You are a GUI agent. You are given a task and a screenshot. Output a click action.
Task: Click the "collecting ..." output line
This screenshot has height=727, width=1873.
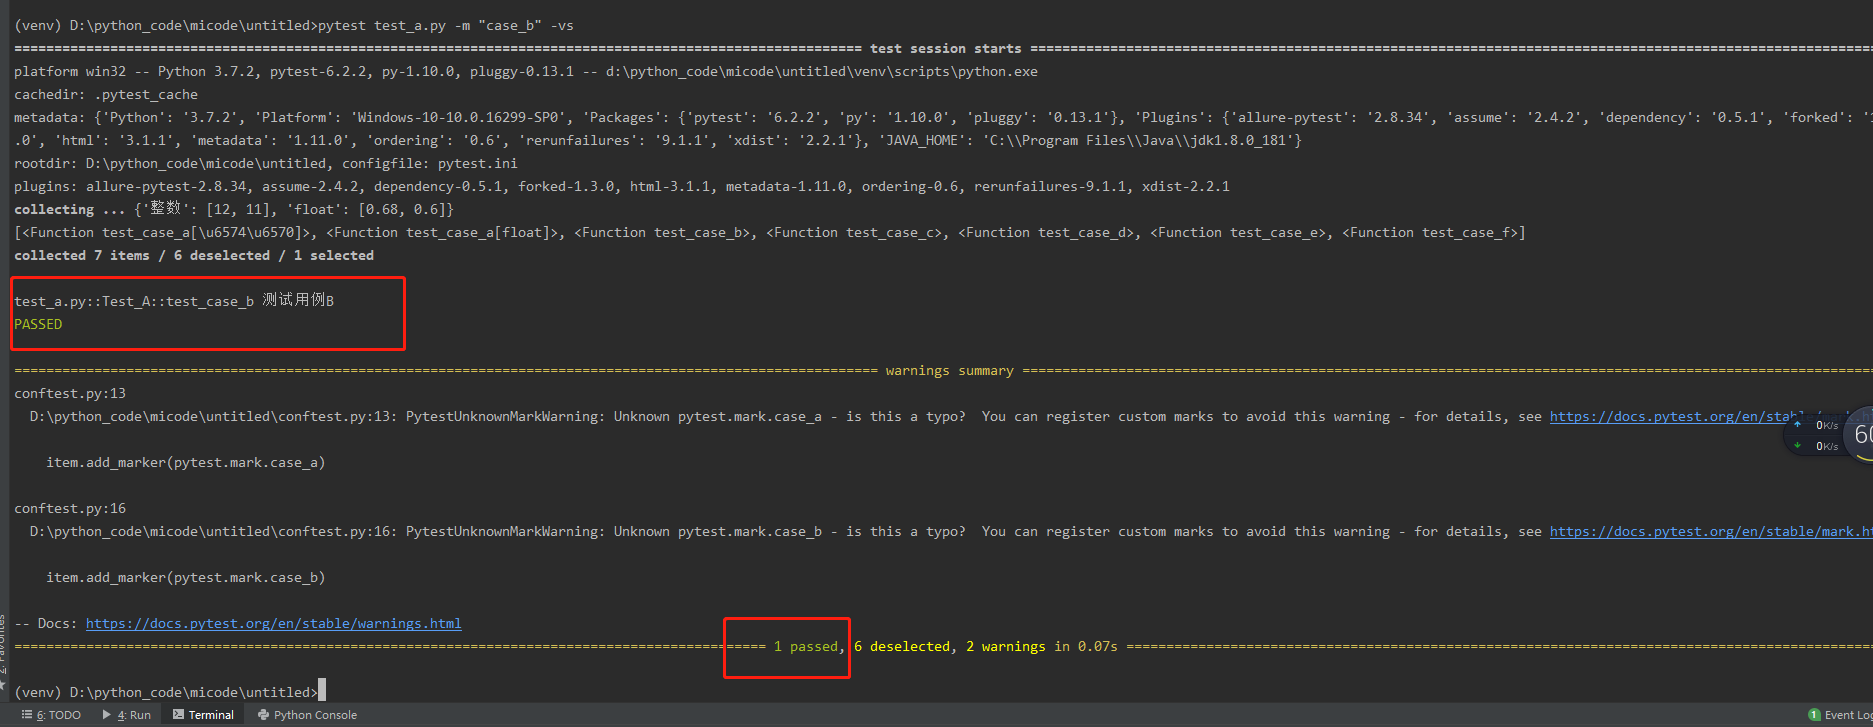[x=234, y=209]
